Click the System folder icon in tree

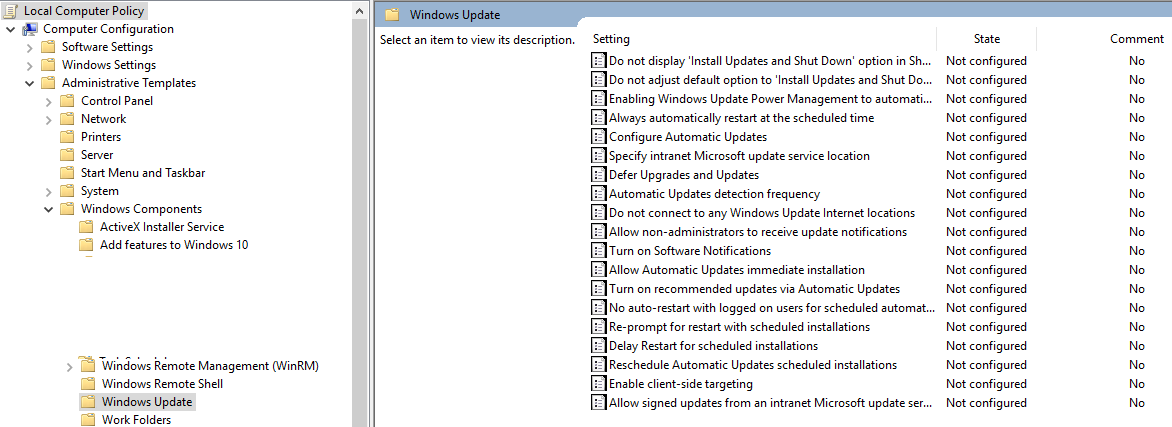68,191
